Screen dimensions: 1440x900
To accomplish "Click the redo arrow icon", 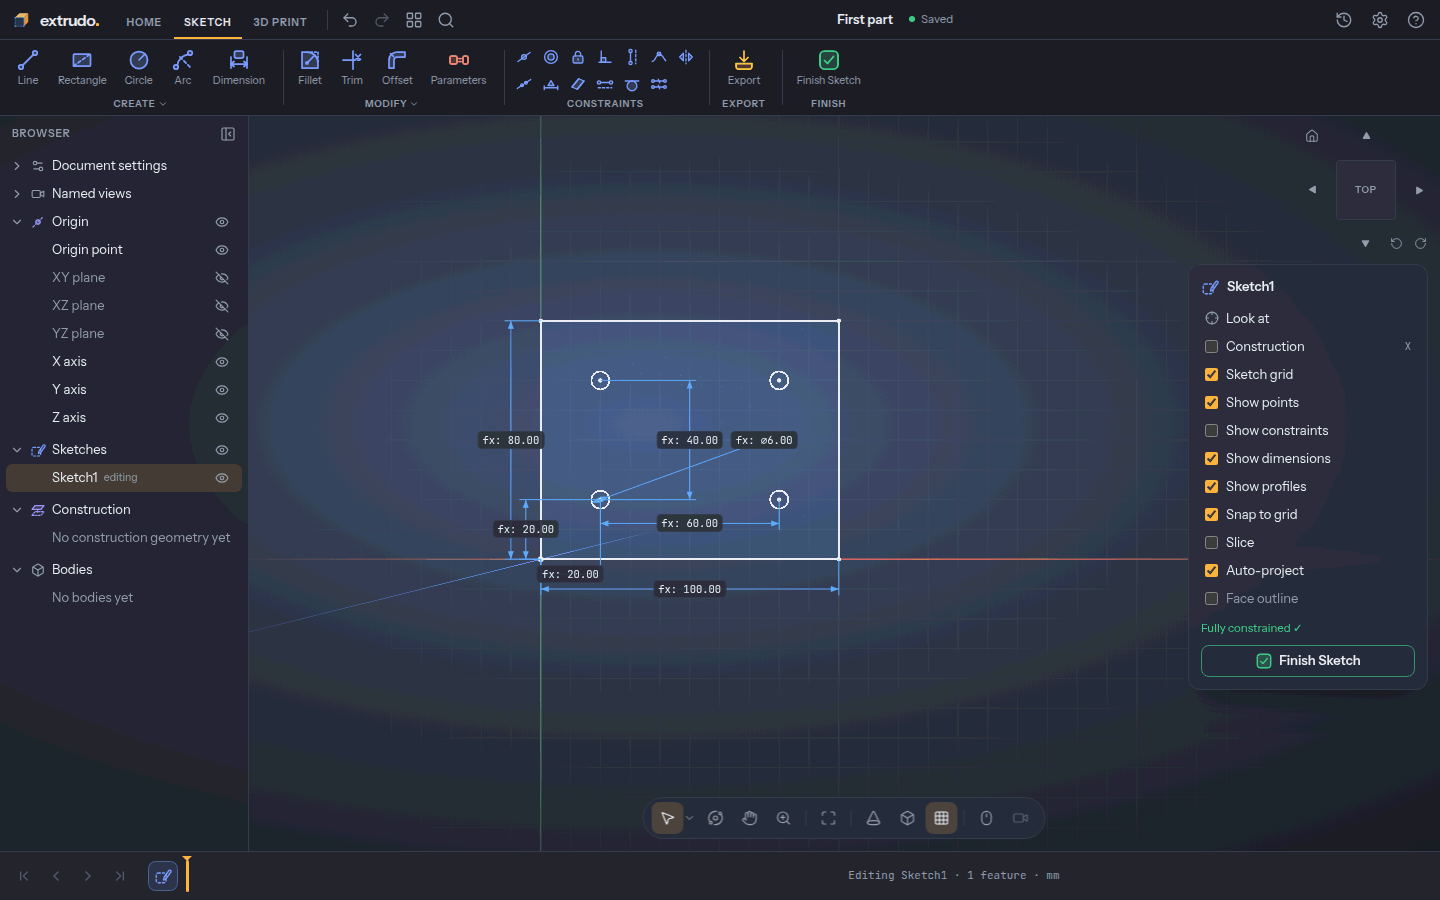I will point(382,20).
